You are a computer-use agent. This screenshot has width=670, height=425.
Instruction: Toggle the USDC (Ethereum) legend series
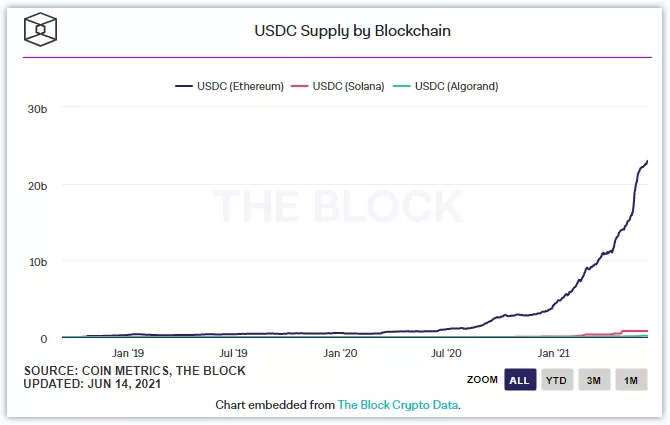(242, 86)
